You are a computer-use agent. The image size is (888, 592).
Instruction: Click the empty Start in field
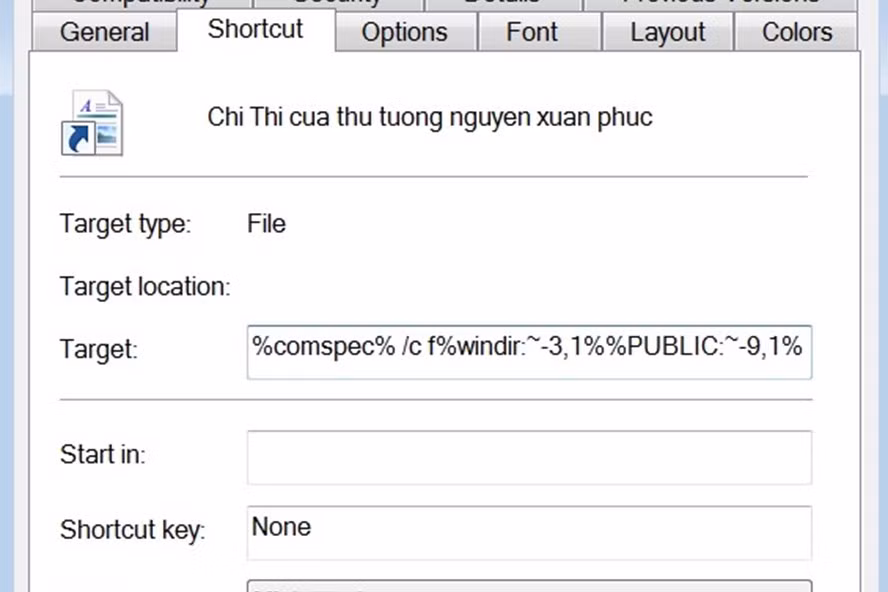point(529,456)
